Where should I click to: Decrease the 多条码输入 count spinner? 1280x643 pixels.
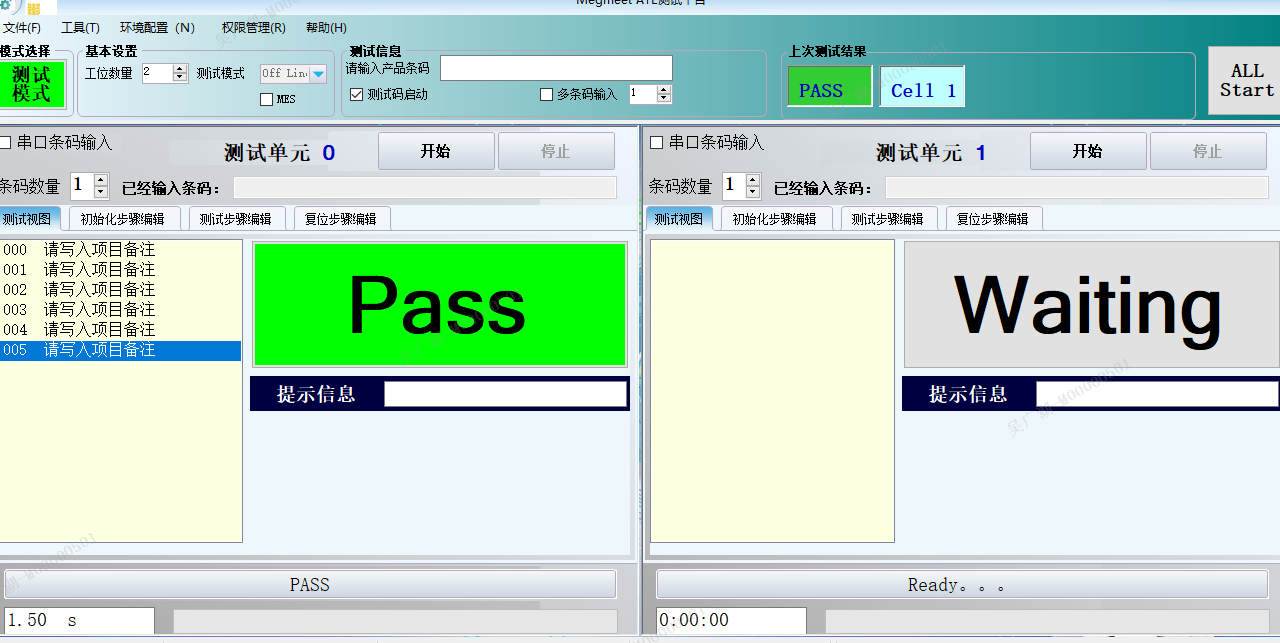tap(664, 99)
